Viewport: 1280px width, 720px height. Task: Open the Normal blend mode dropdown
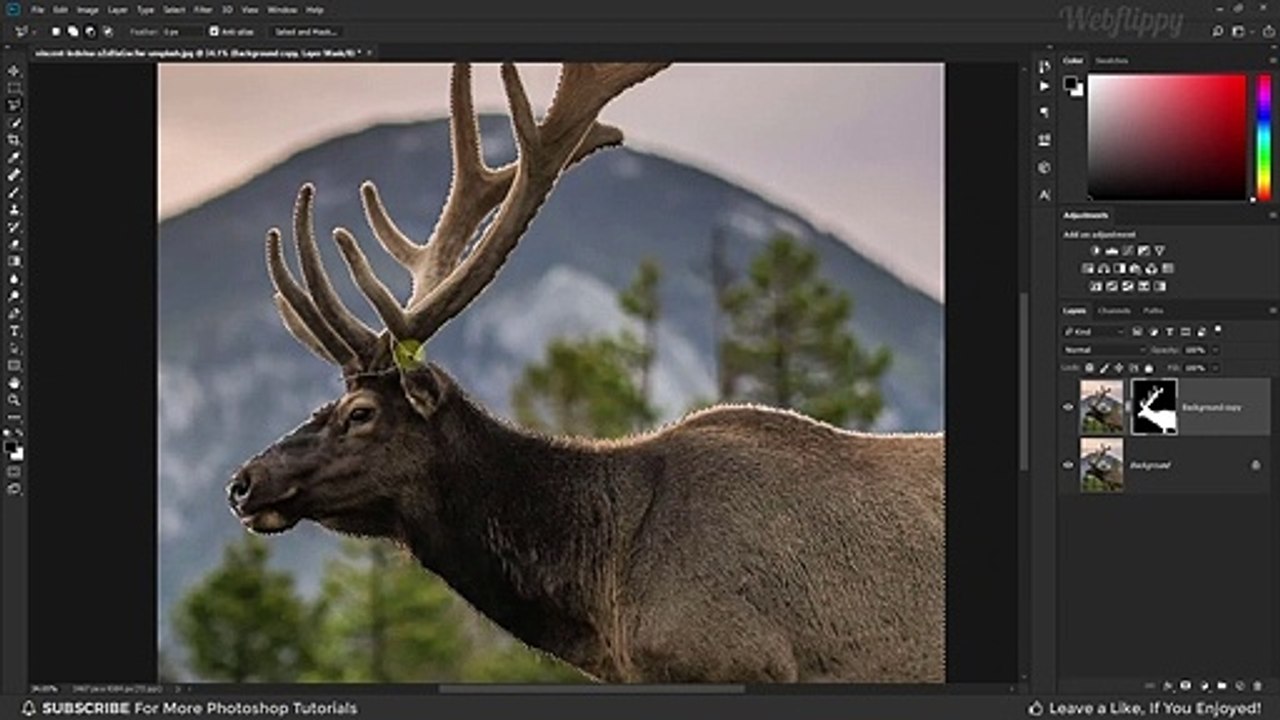(x=1104, y=350)
